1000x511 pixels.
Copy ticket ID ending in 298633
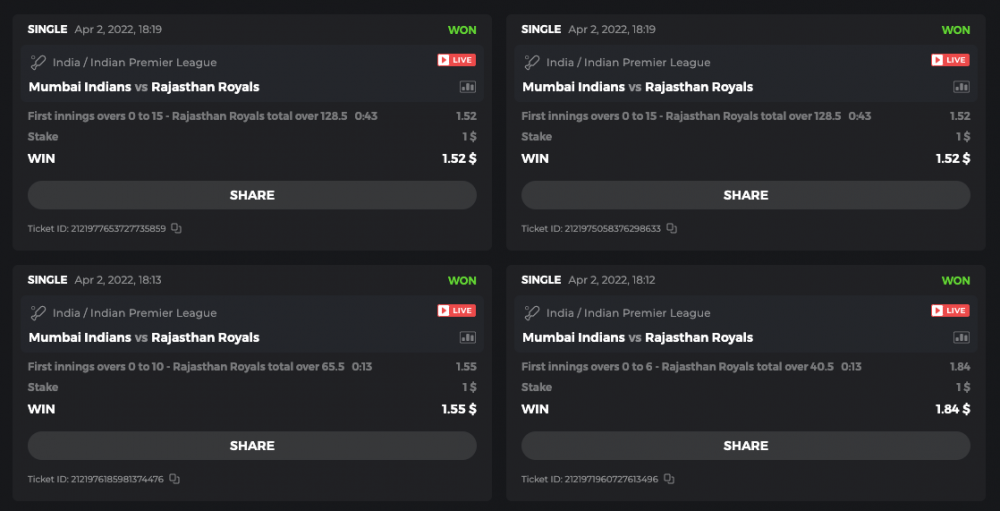tap(671, 228)
